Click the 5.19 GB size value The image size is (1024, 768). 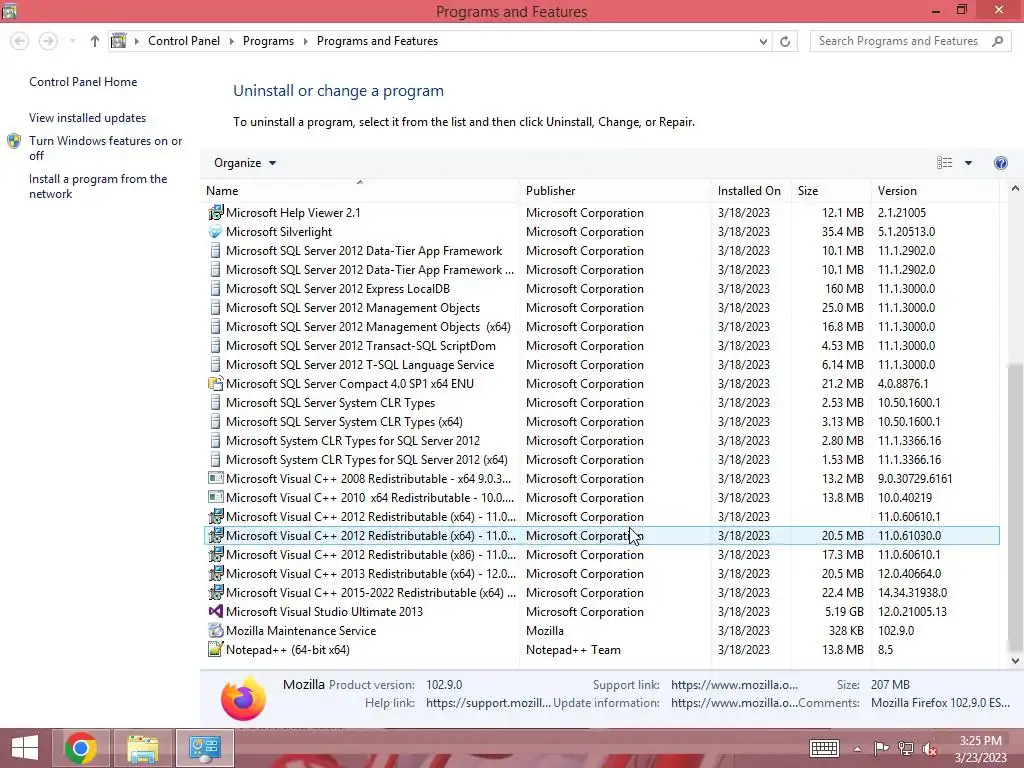844,612
